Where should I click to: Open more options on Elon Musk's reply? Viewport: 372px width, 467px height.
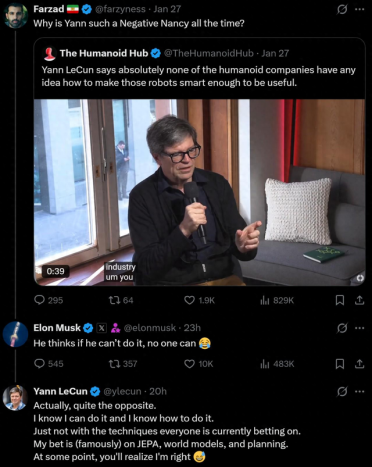point(360,328)
